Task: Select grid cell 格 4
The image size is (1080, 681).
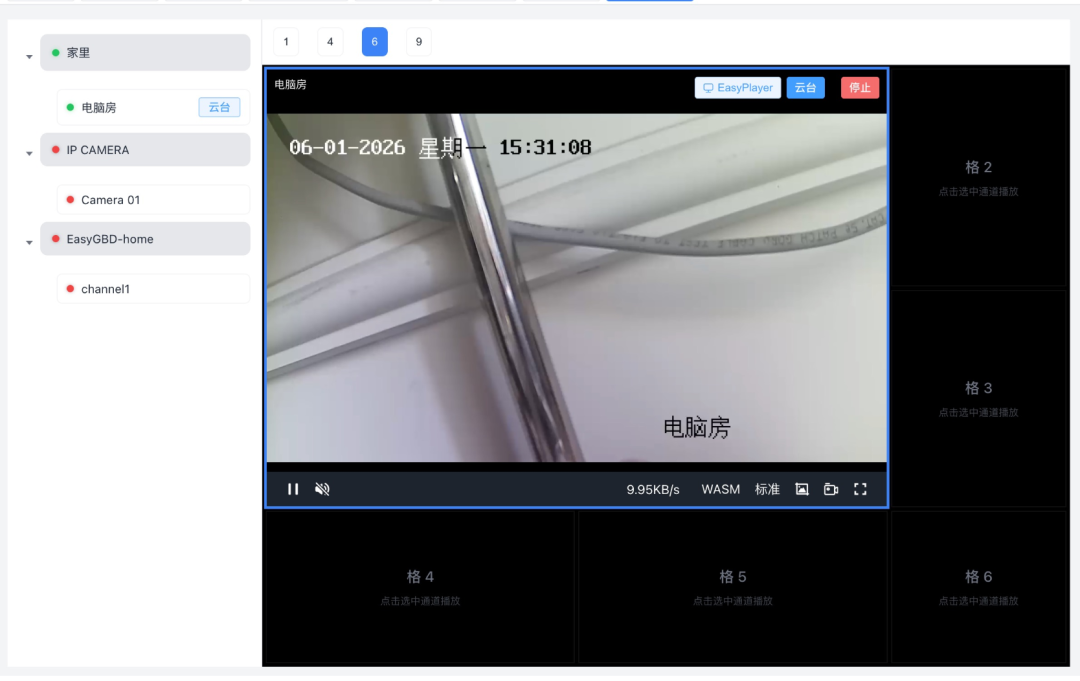Action: [419, 587]
